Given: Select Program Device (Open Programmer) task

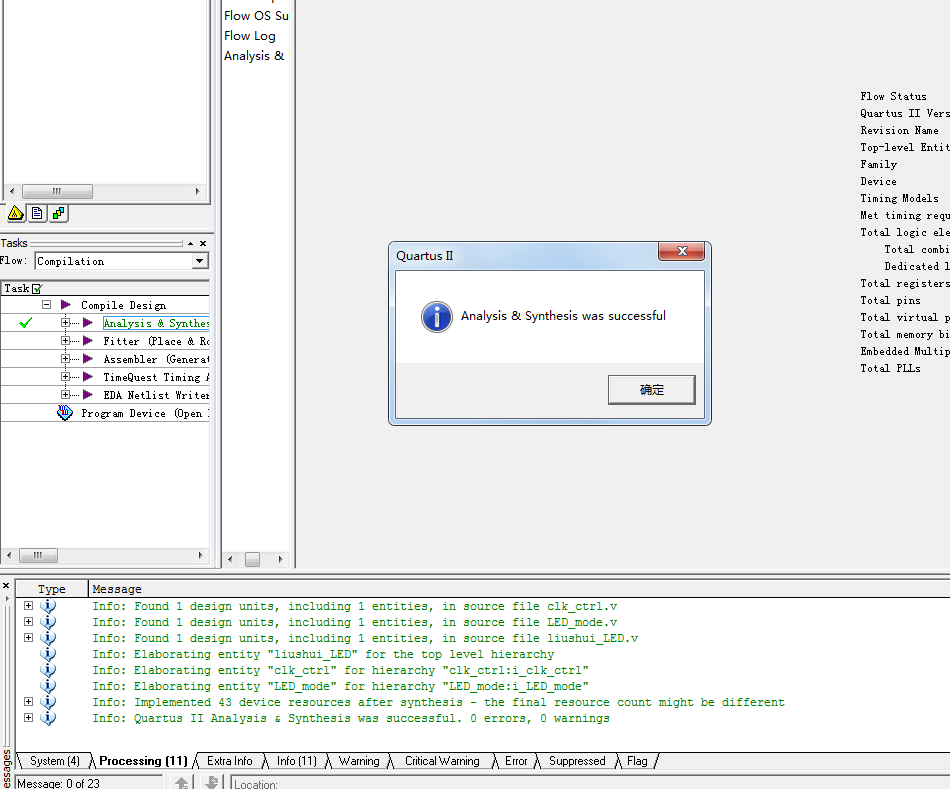Looking at the screenshot, I should pyautogui.click(x=145, y=413).
